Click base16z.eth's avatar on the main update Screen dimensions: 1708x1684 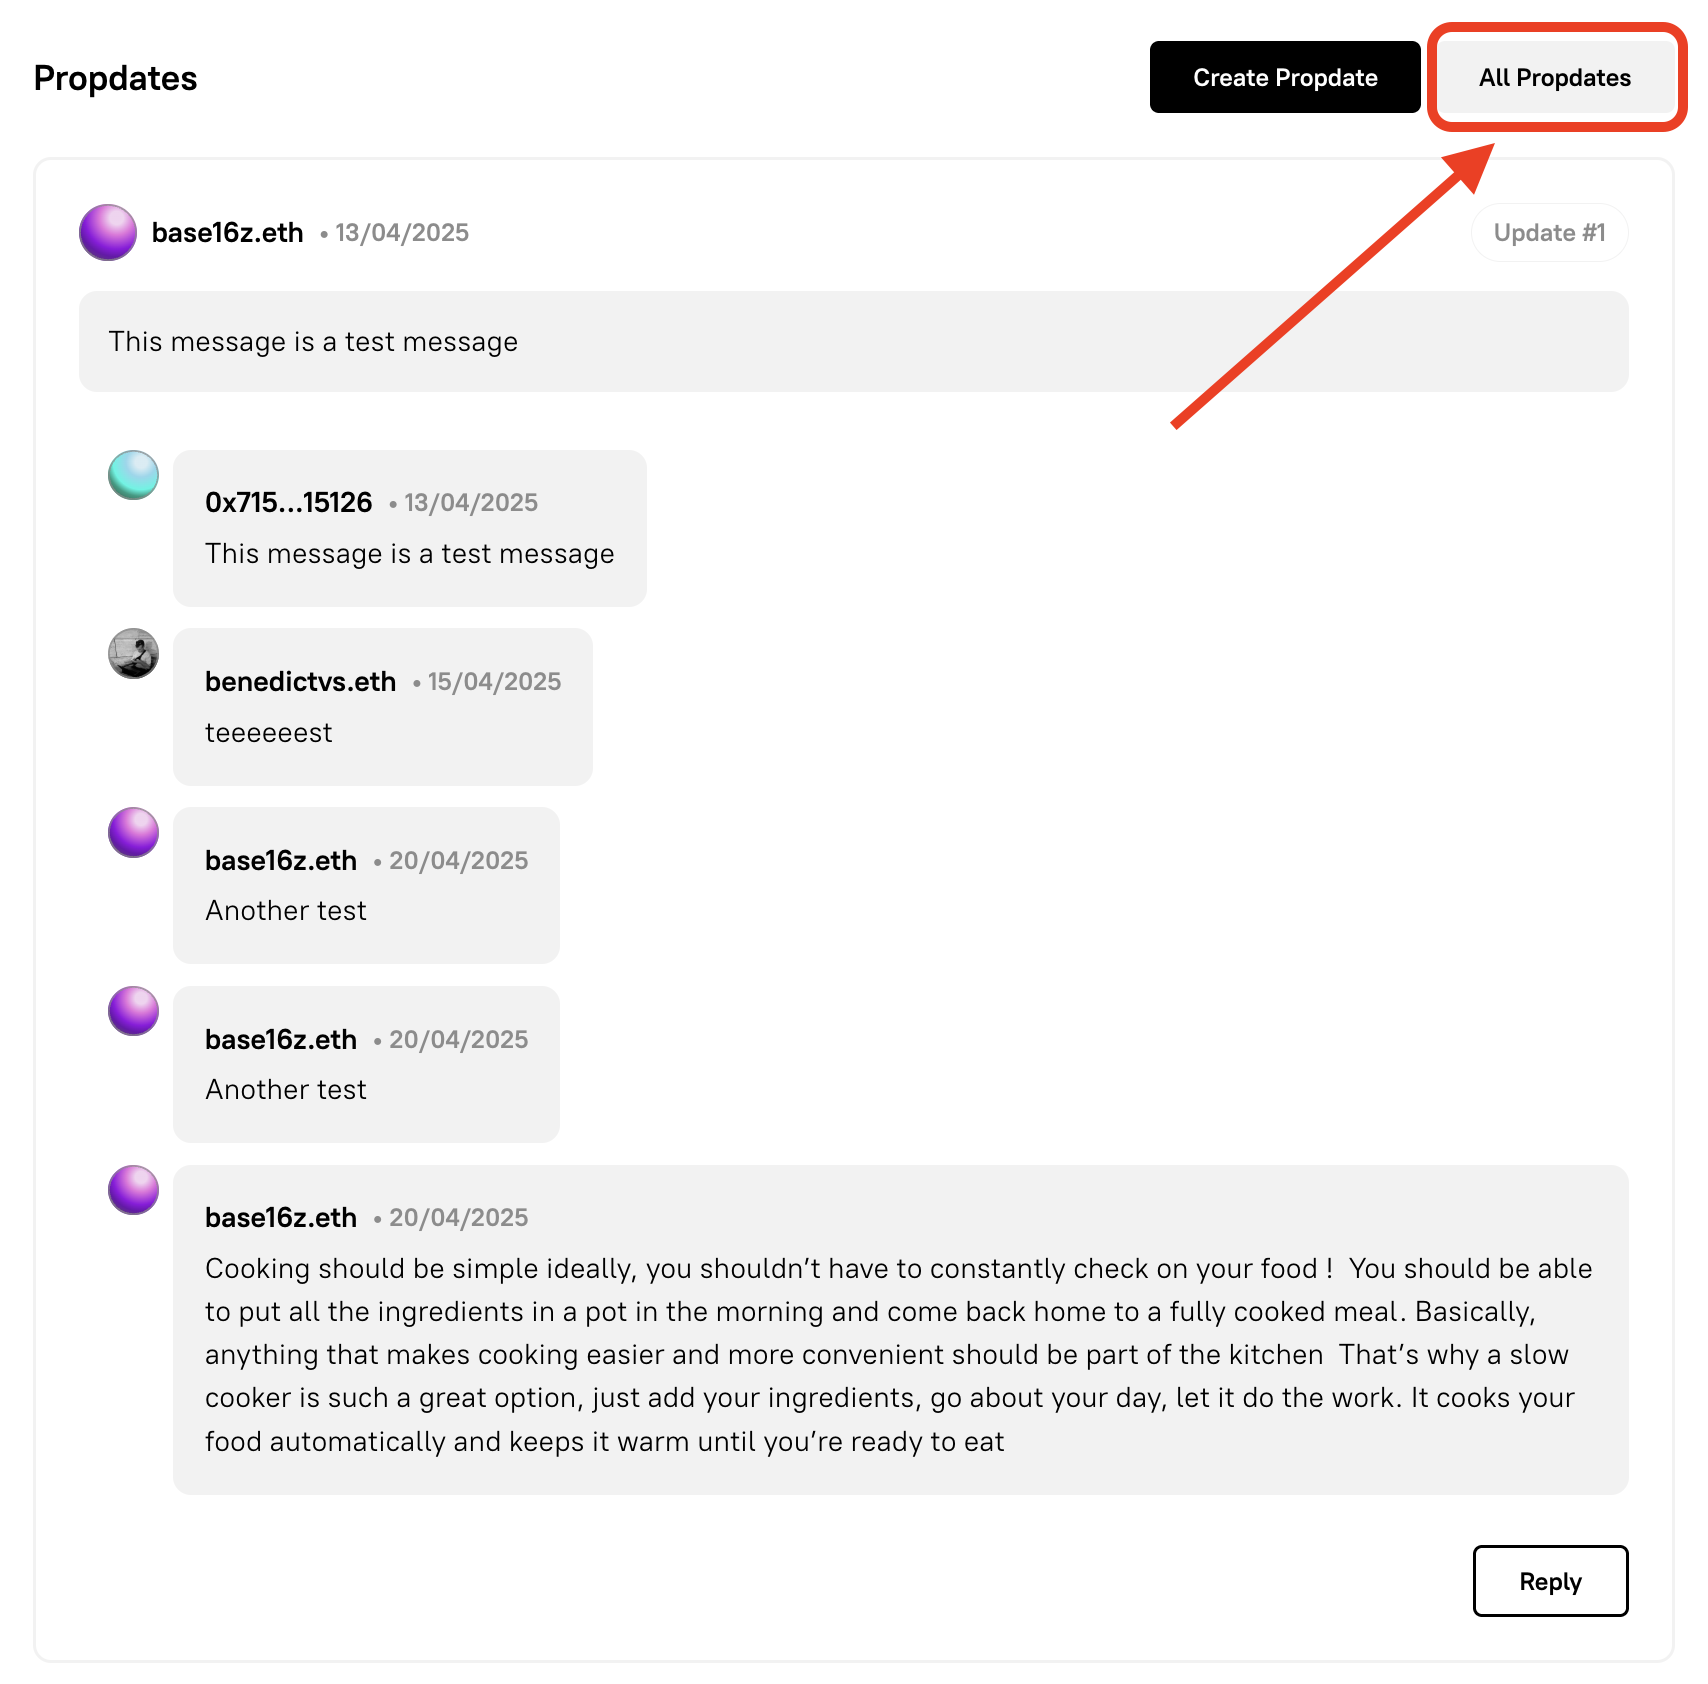tap(108, 233)
